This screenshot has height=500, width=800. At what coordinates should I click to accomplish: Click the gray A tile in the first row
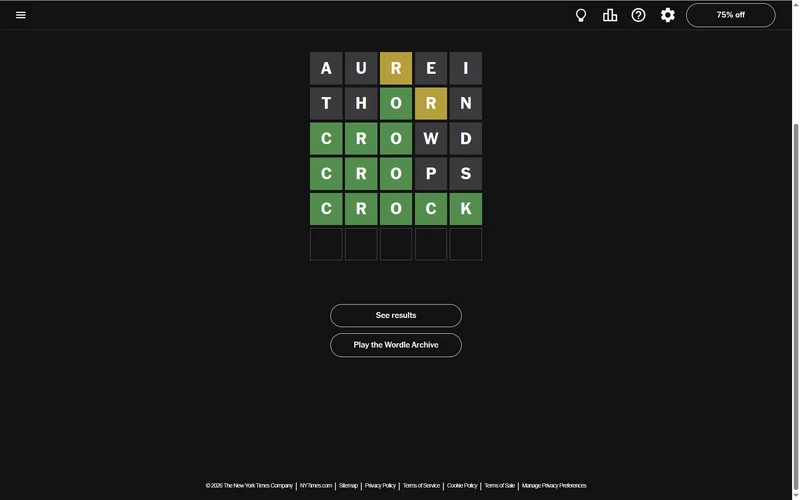[326, 68]
